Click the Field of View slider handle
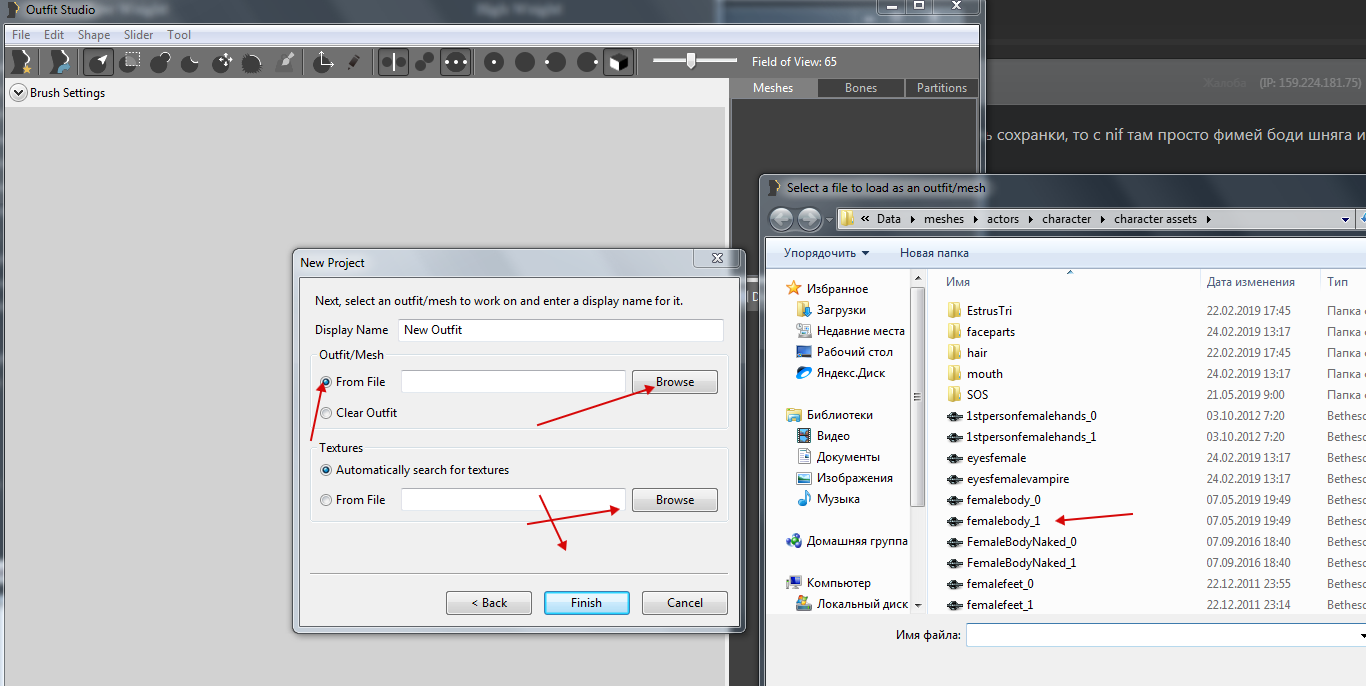This screenshot has width=1366, height=686. click(690, 61)
